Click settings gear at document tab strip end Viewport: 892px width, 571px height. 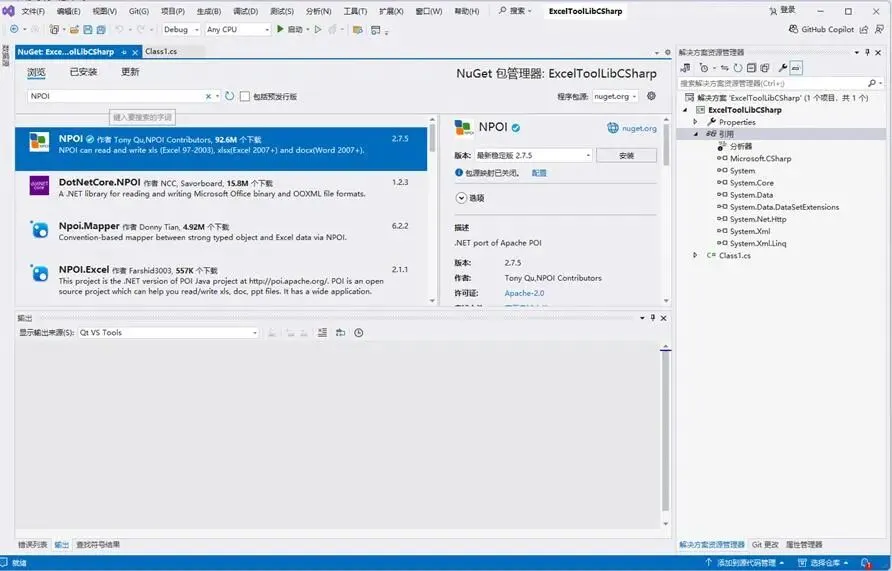tap(668, 52)
